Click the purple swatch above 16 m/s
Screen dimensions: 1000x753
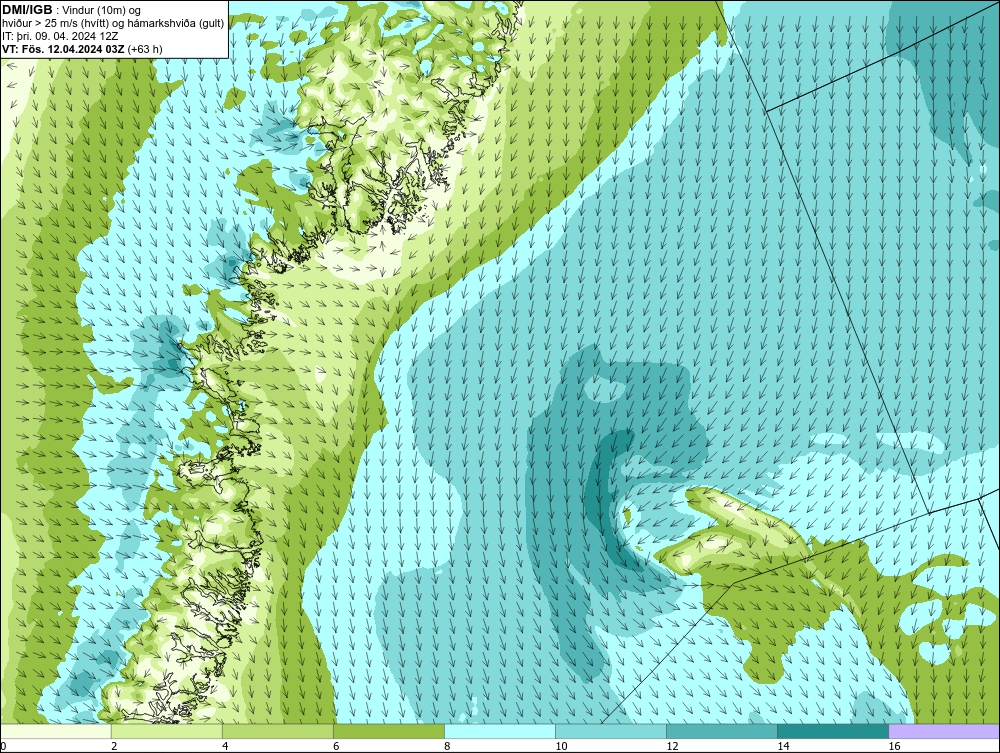[x=944, y=731]
